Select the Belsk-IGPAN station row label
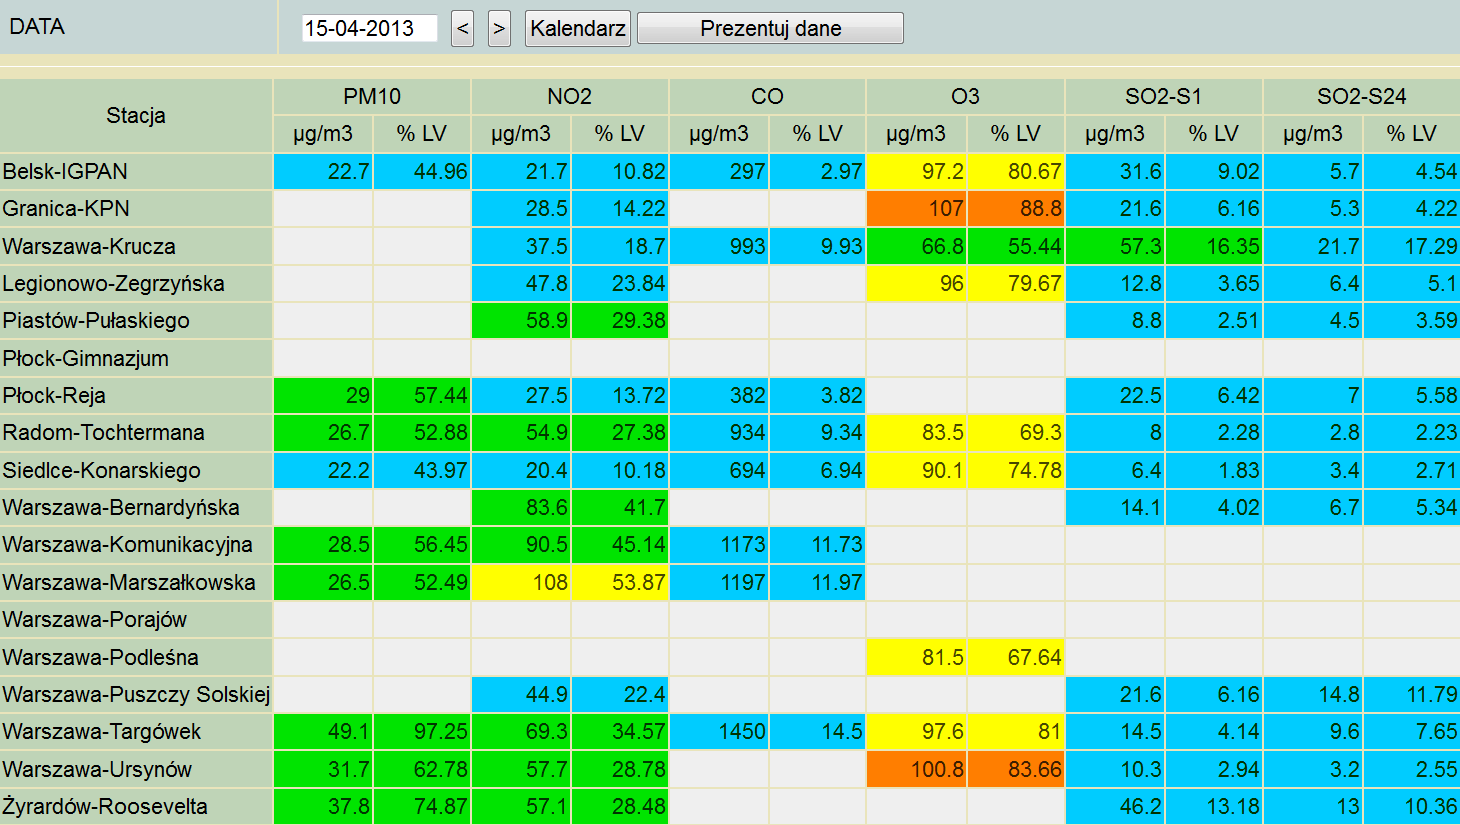 (136, 171)
